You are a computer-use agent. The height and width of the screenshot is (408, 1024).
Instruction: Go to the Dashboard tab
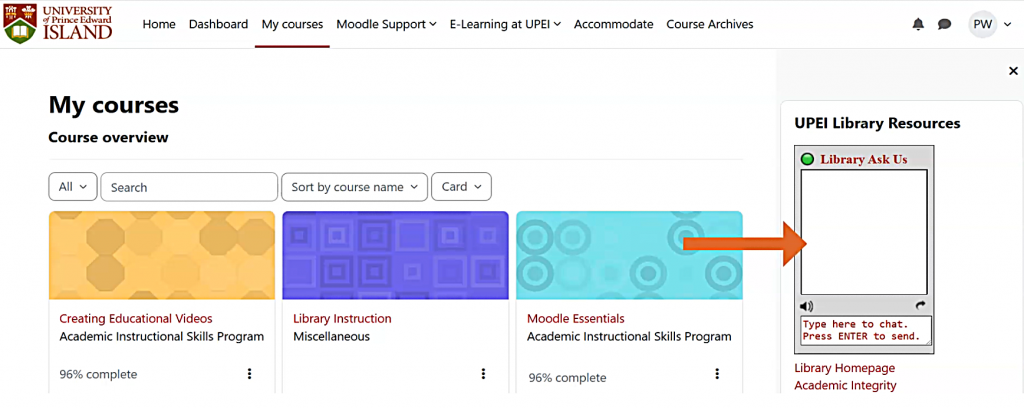[x=218, y=24]
